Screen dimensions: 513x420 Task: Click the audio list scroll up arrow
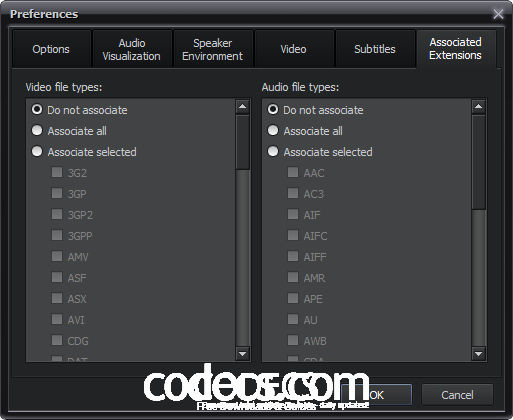479,107
